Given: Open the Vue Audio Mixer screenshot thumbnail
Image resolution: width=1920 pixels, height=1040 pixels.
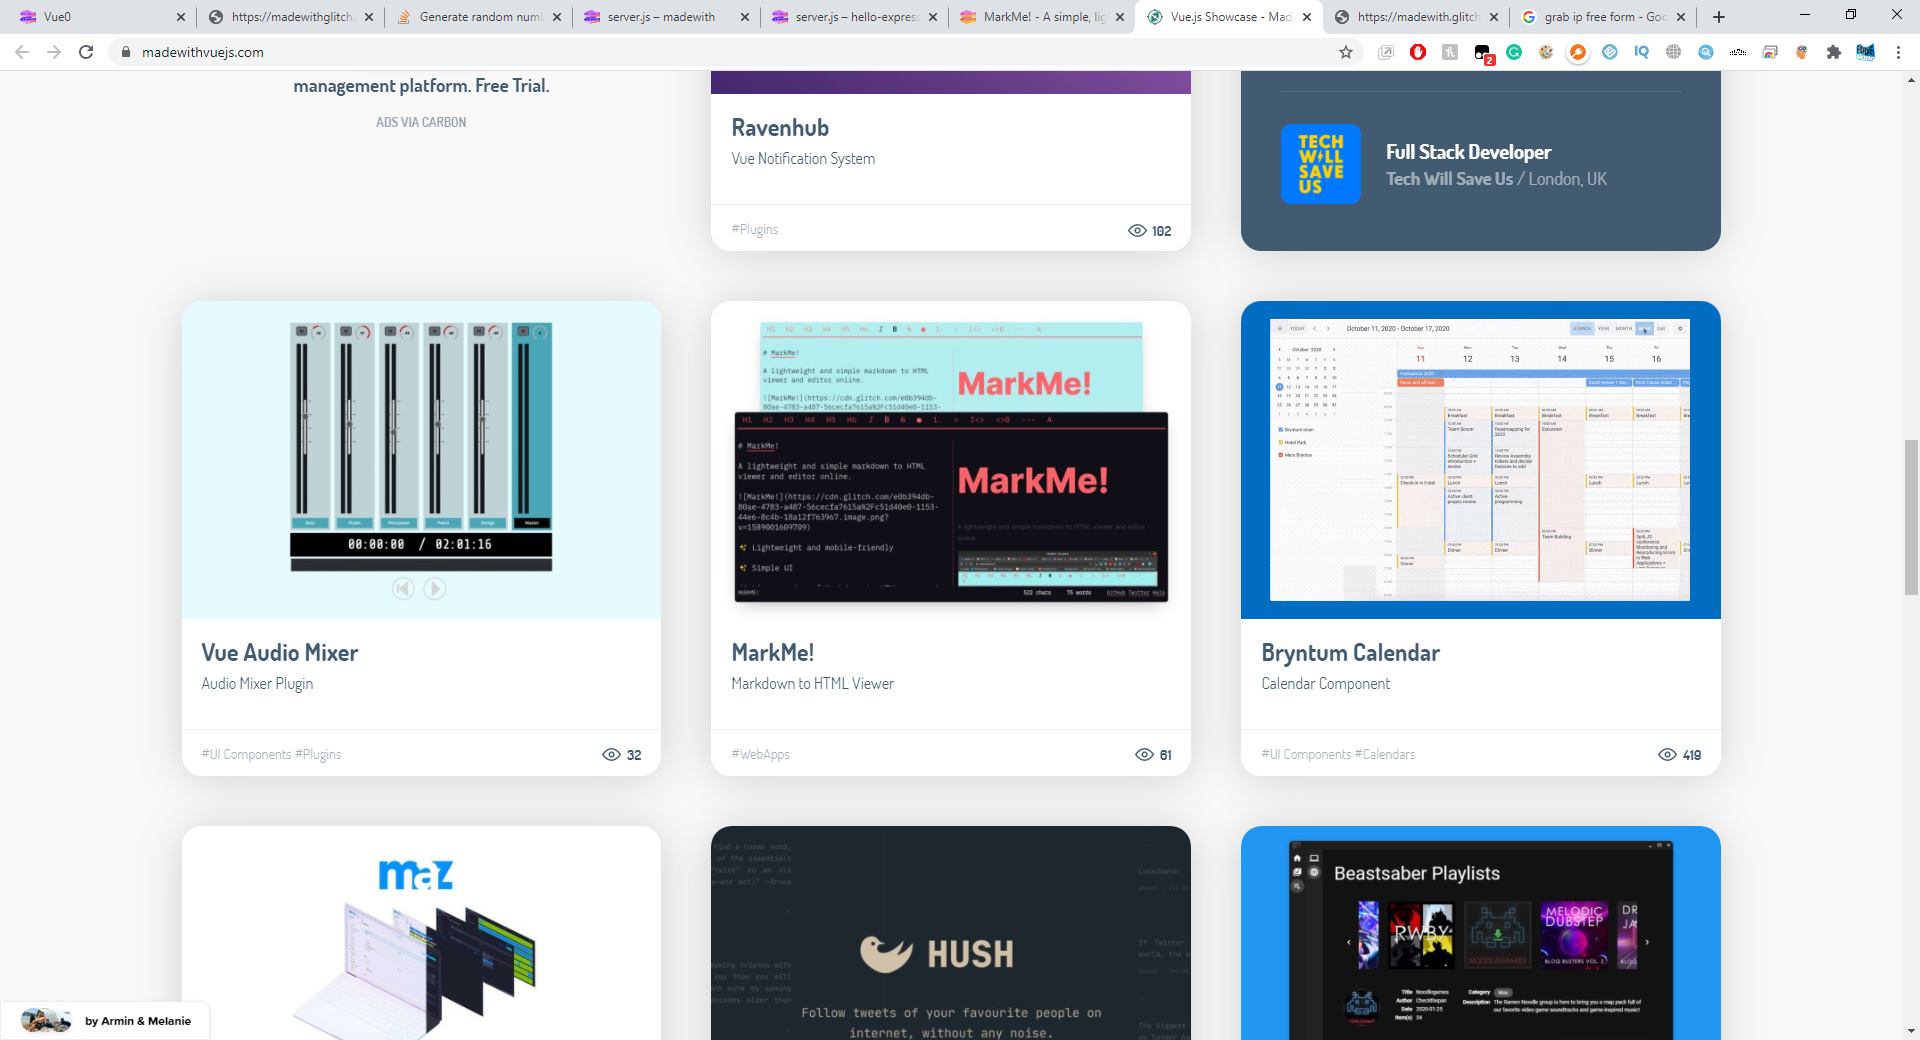Looking at the screenshot, I should (421, 460).
